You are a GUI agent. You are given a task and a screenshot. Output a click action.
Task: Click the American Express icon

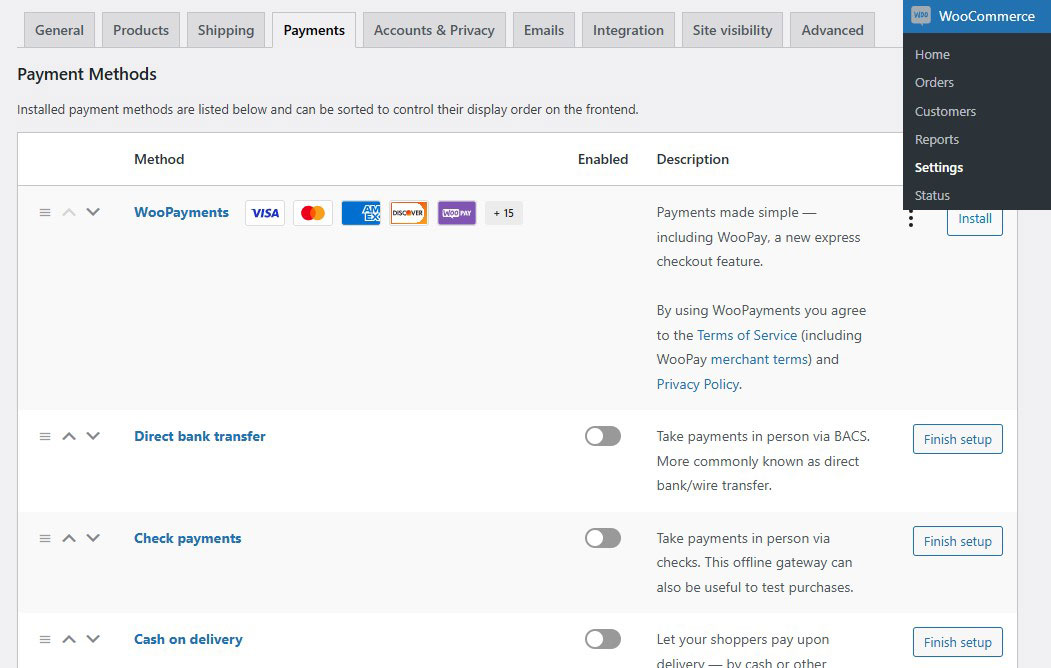(x=361, y=213)
